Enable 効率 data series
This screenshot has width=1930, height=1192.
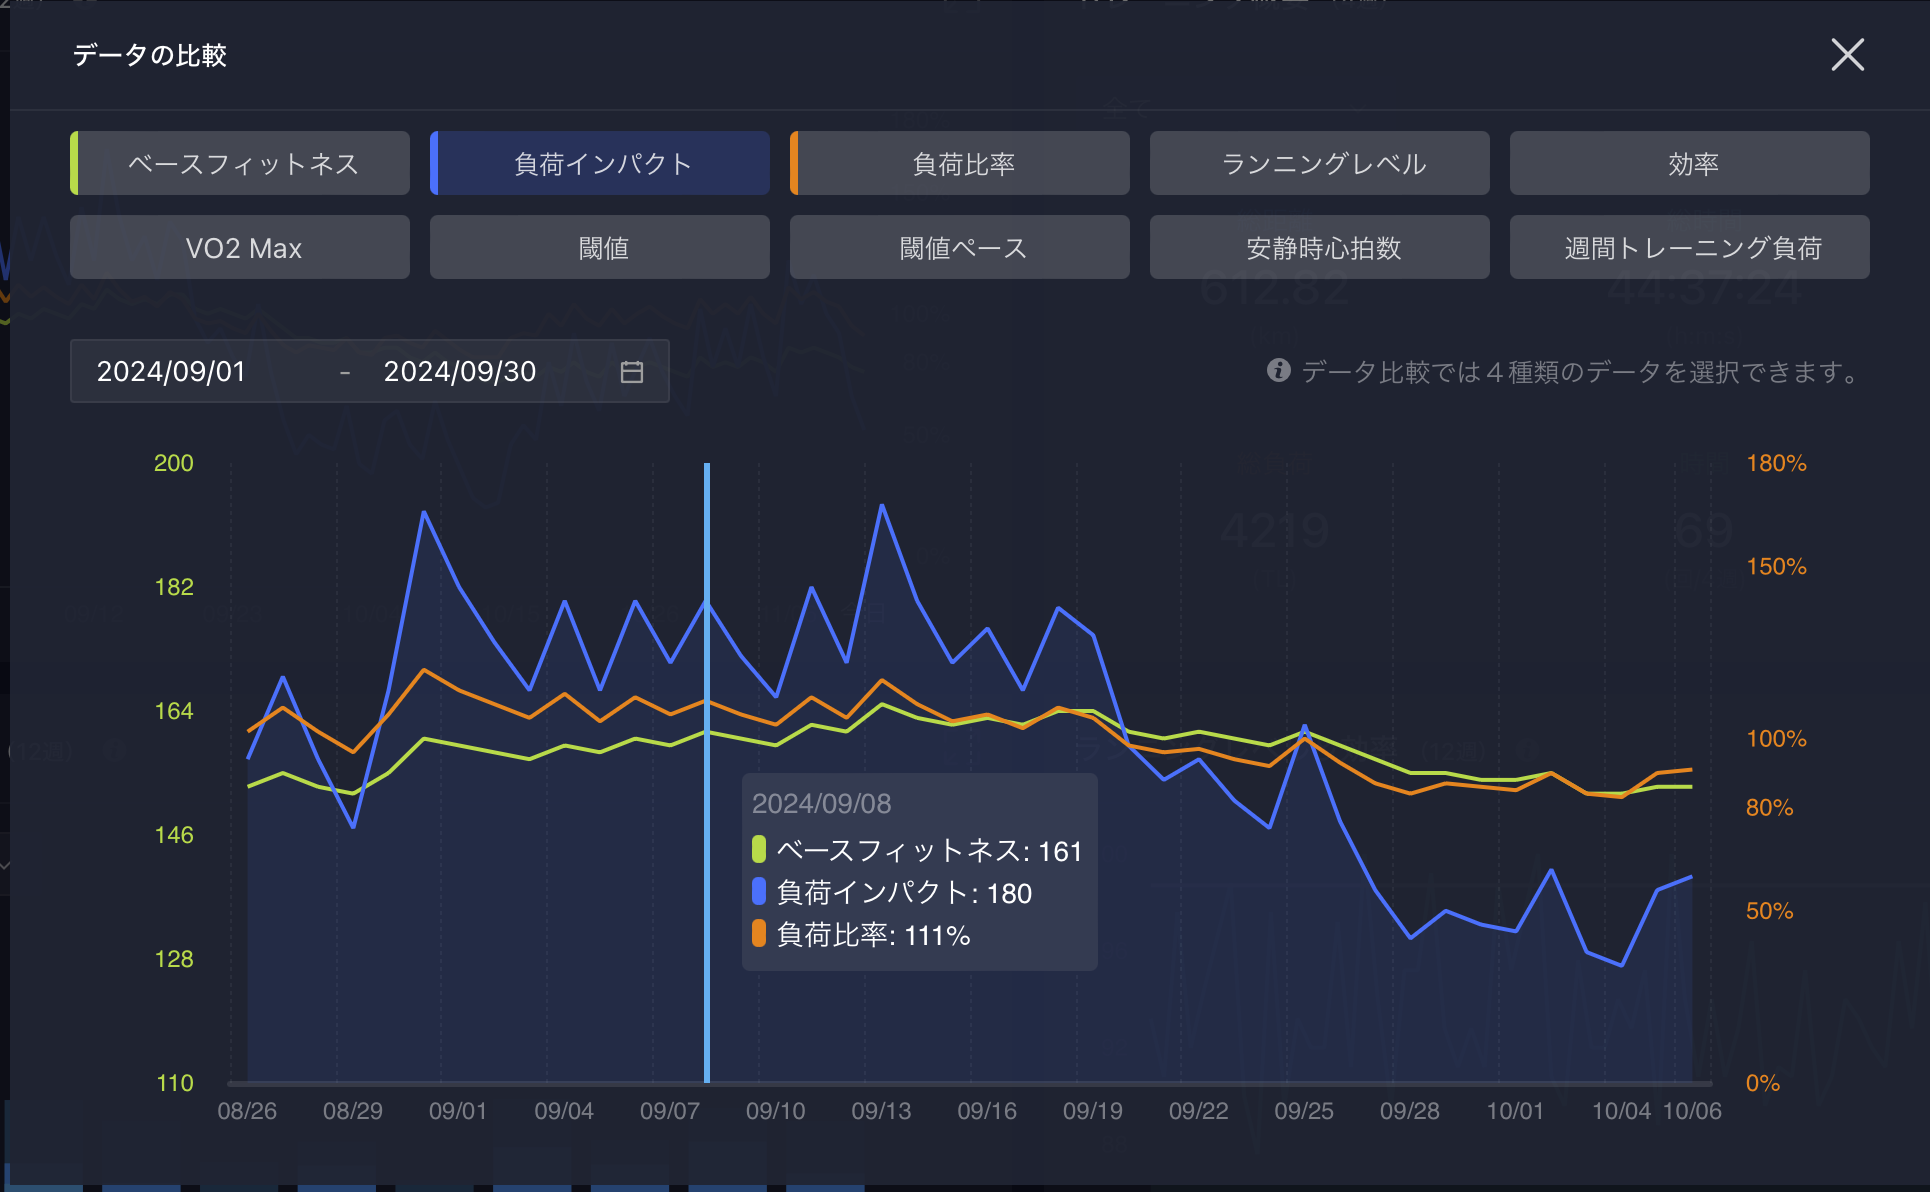(x=1690, y=164)
